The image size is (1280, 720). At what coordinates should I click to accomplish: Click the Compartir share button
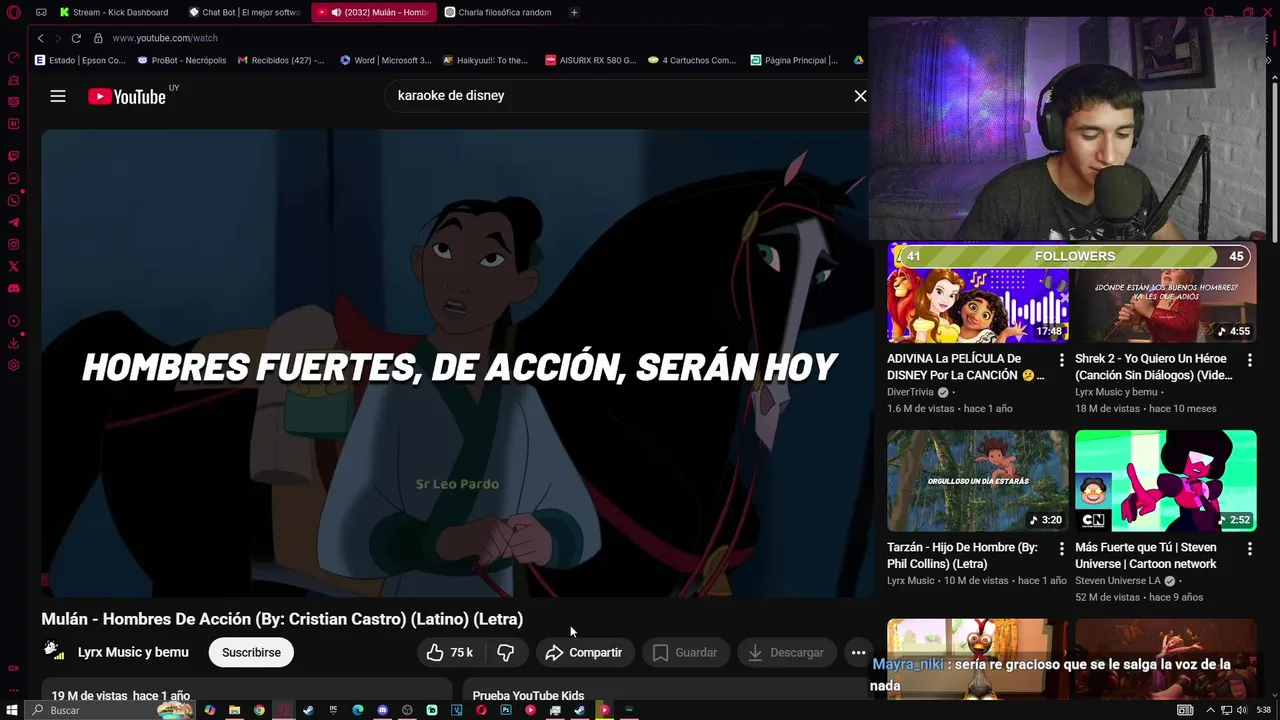click(x=585, y=652)
